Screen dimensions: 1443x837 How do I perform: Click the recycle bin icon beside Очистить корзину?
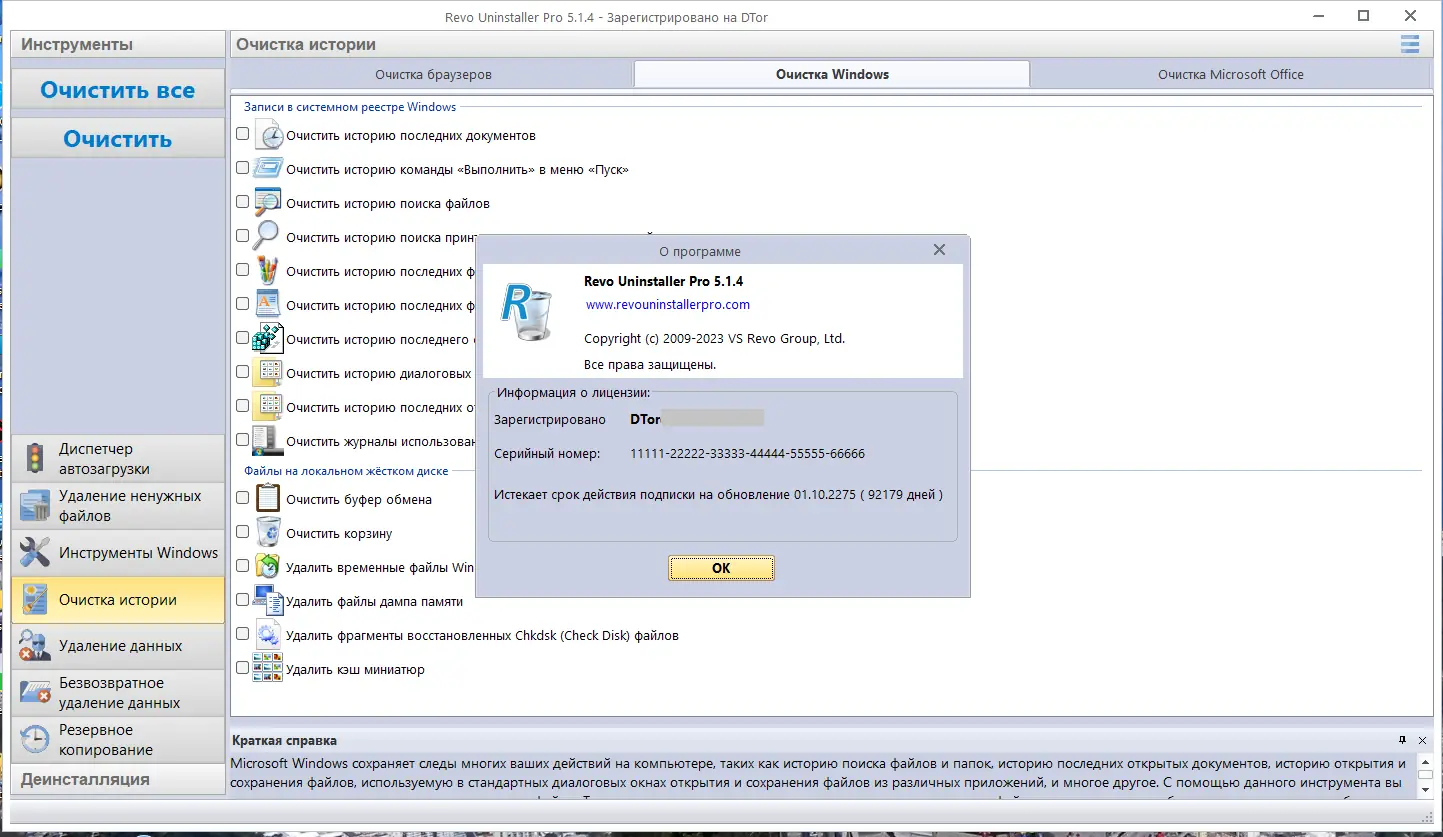point(266,531)
